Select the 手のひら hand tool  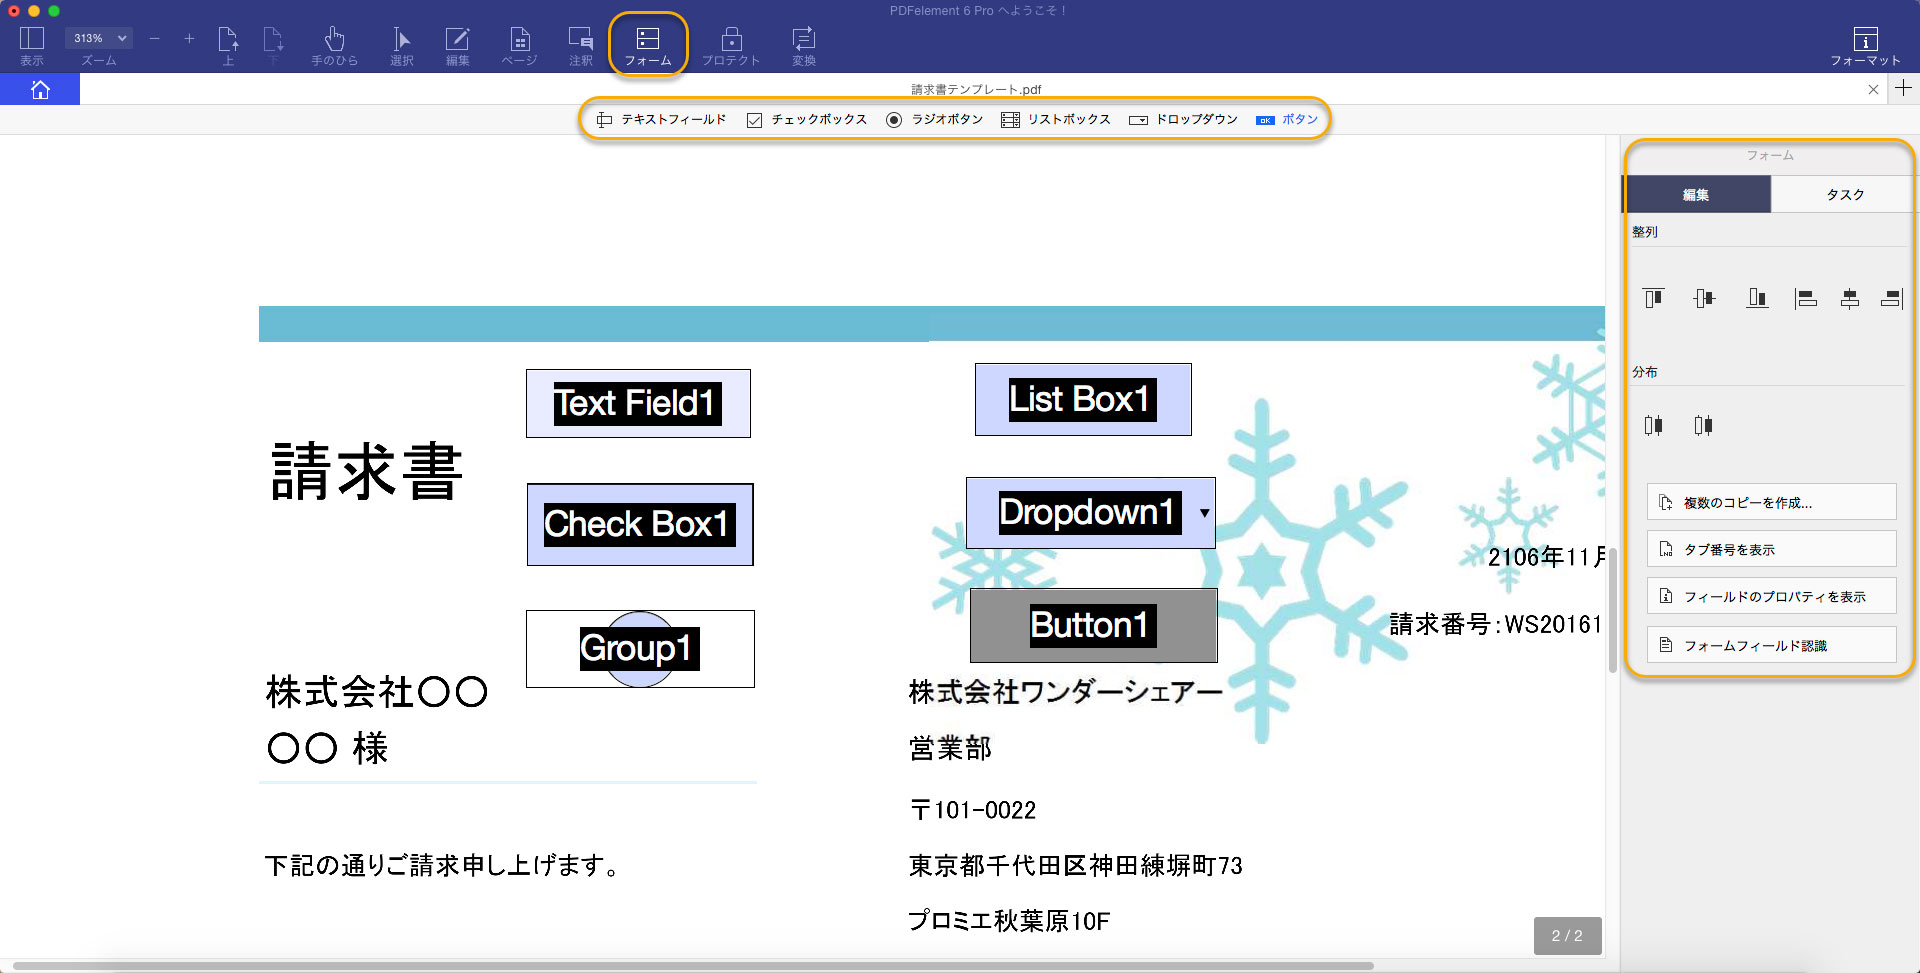334,45
